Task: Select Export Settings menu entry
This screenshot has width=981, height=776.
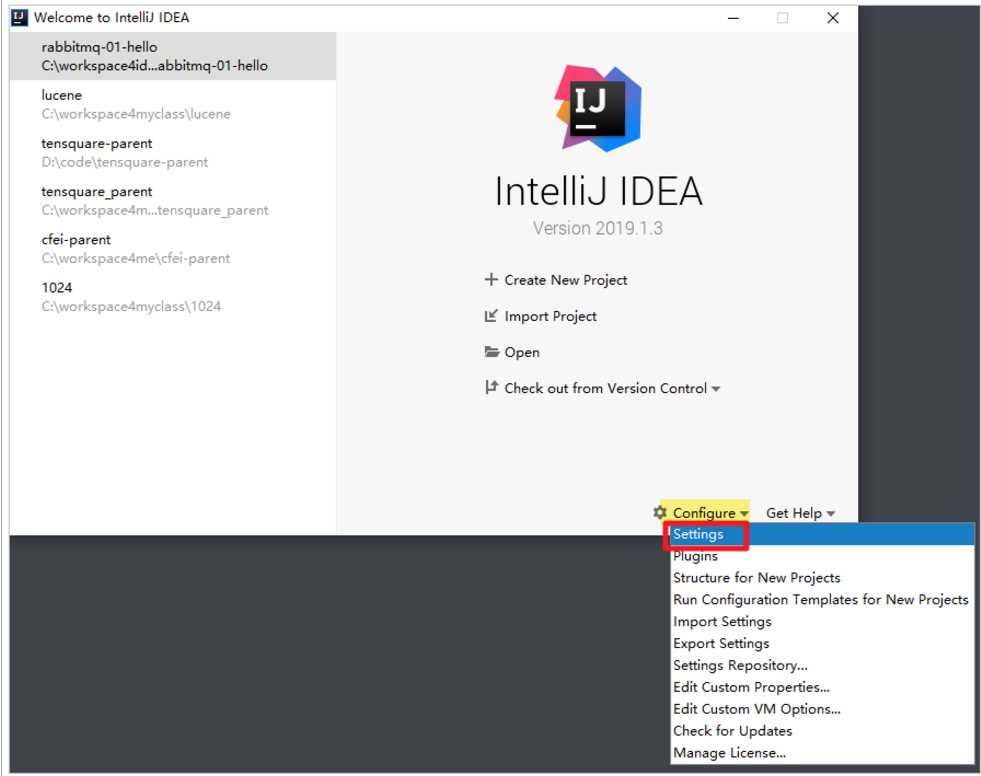Action: coord(823,643)
